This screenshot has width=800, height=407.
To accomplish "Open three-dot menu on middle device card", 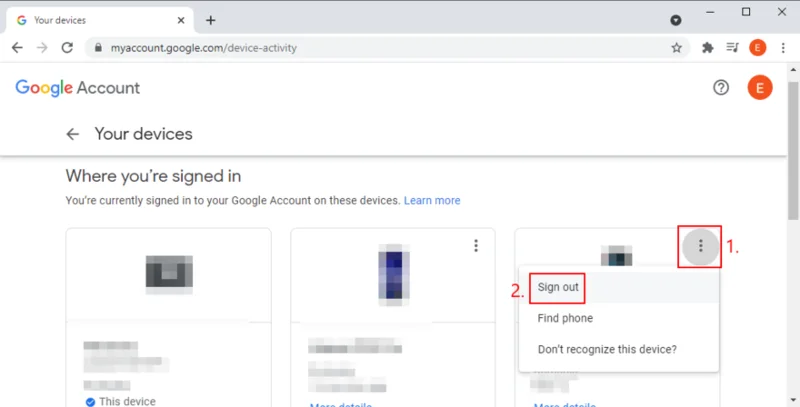I will [476, 246].
